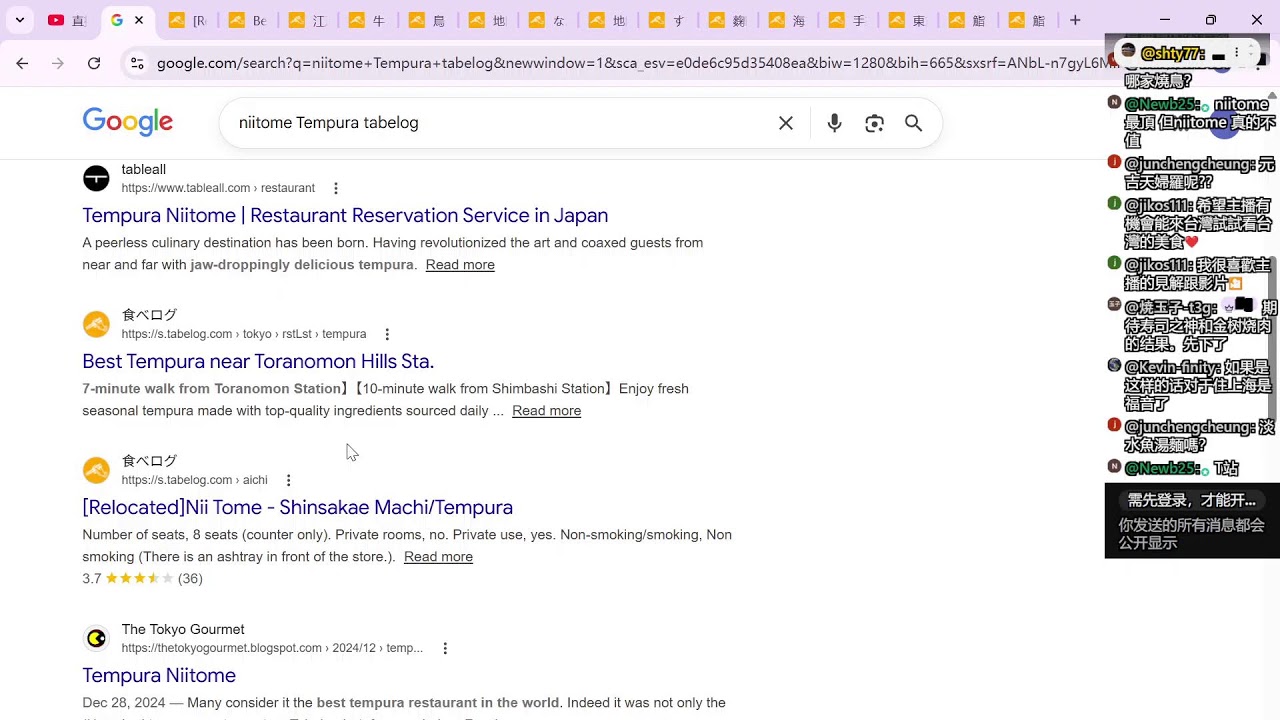Switch to the tabelog tab labeled 鳥
This screenshot has width=1280, height=720.
(x=427, y=20)
